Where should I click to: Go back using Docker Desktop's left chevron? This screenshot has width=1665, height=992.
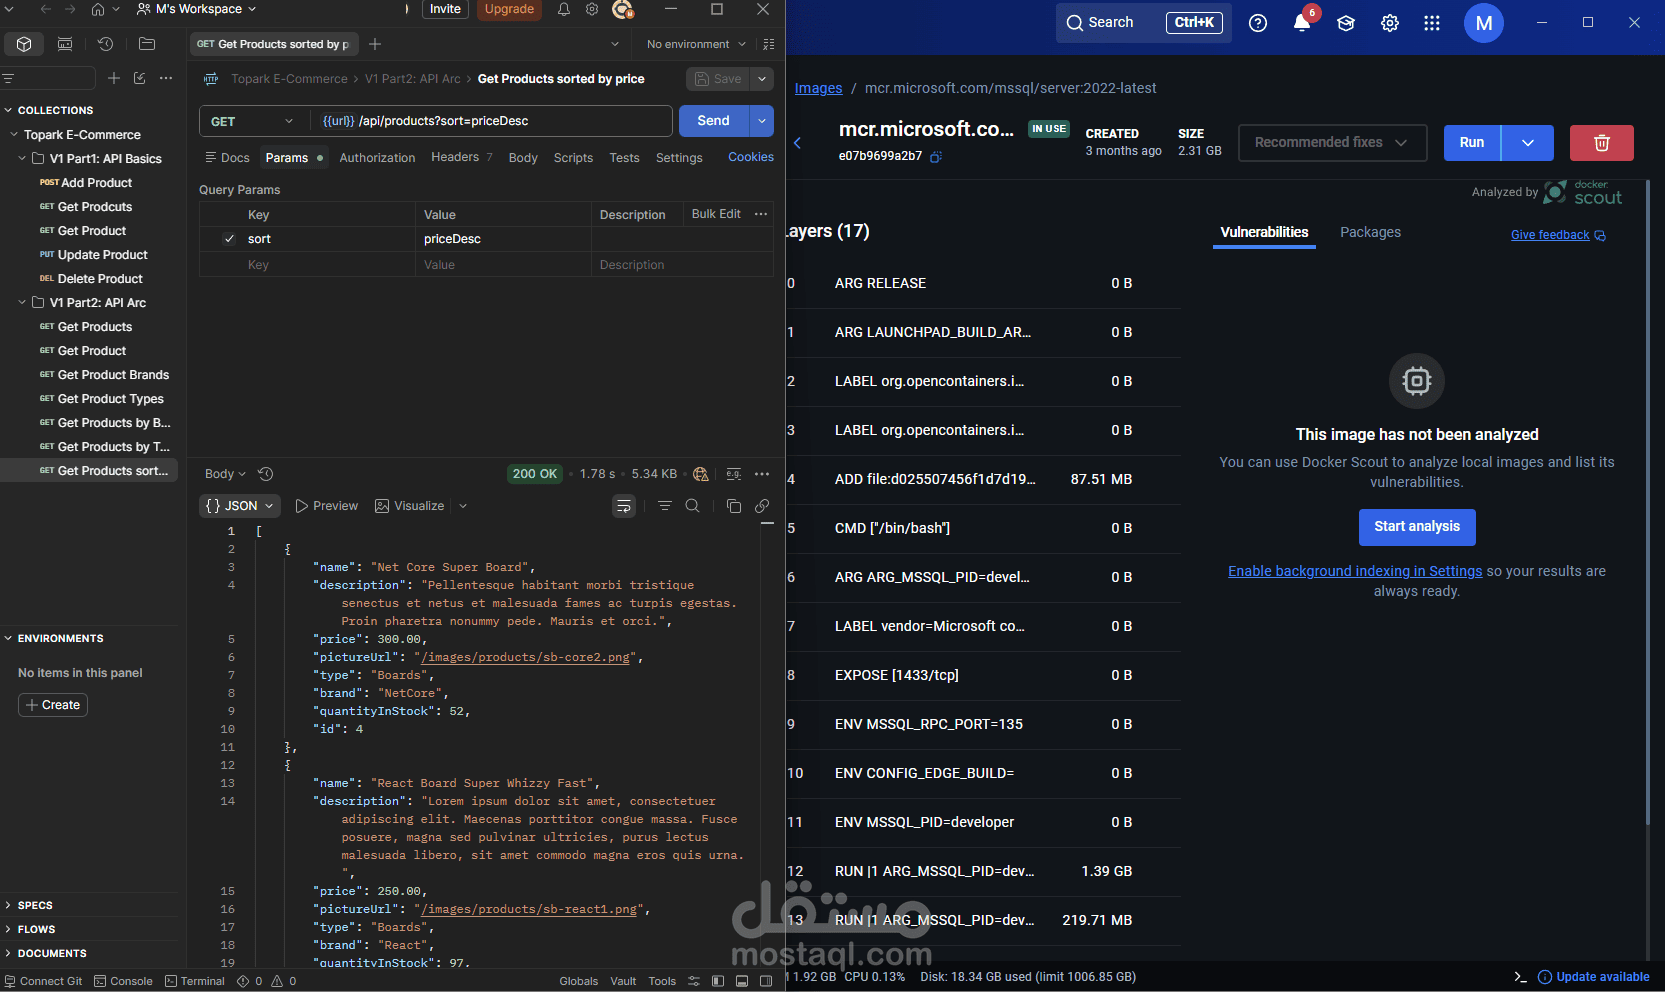point(798,143)
